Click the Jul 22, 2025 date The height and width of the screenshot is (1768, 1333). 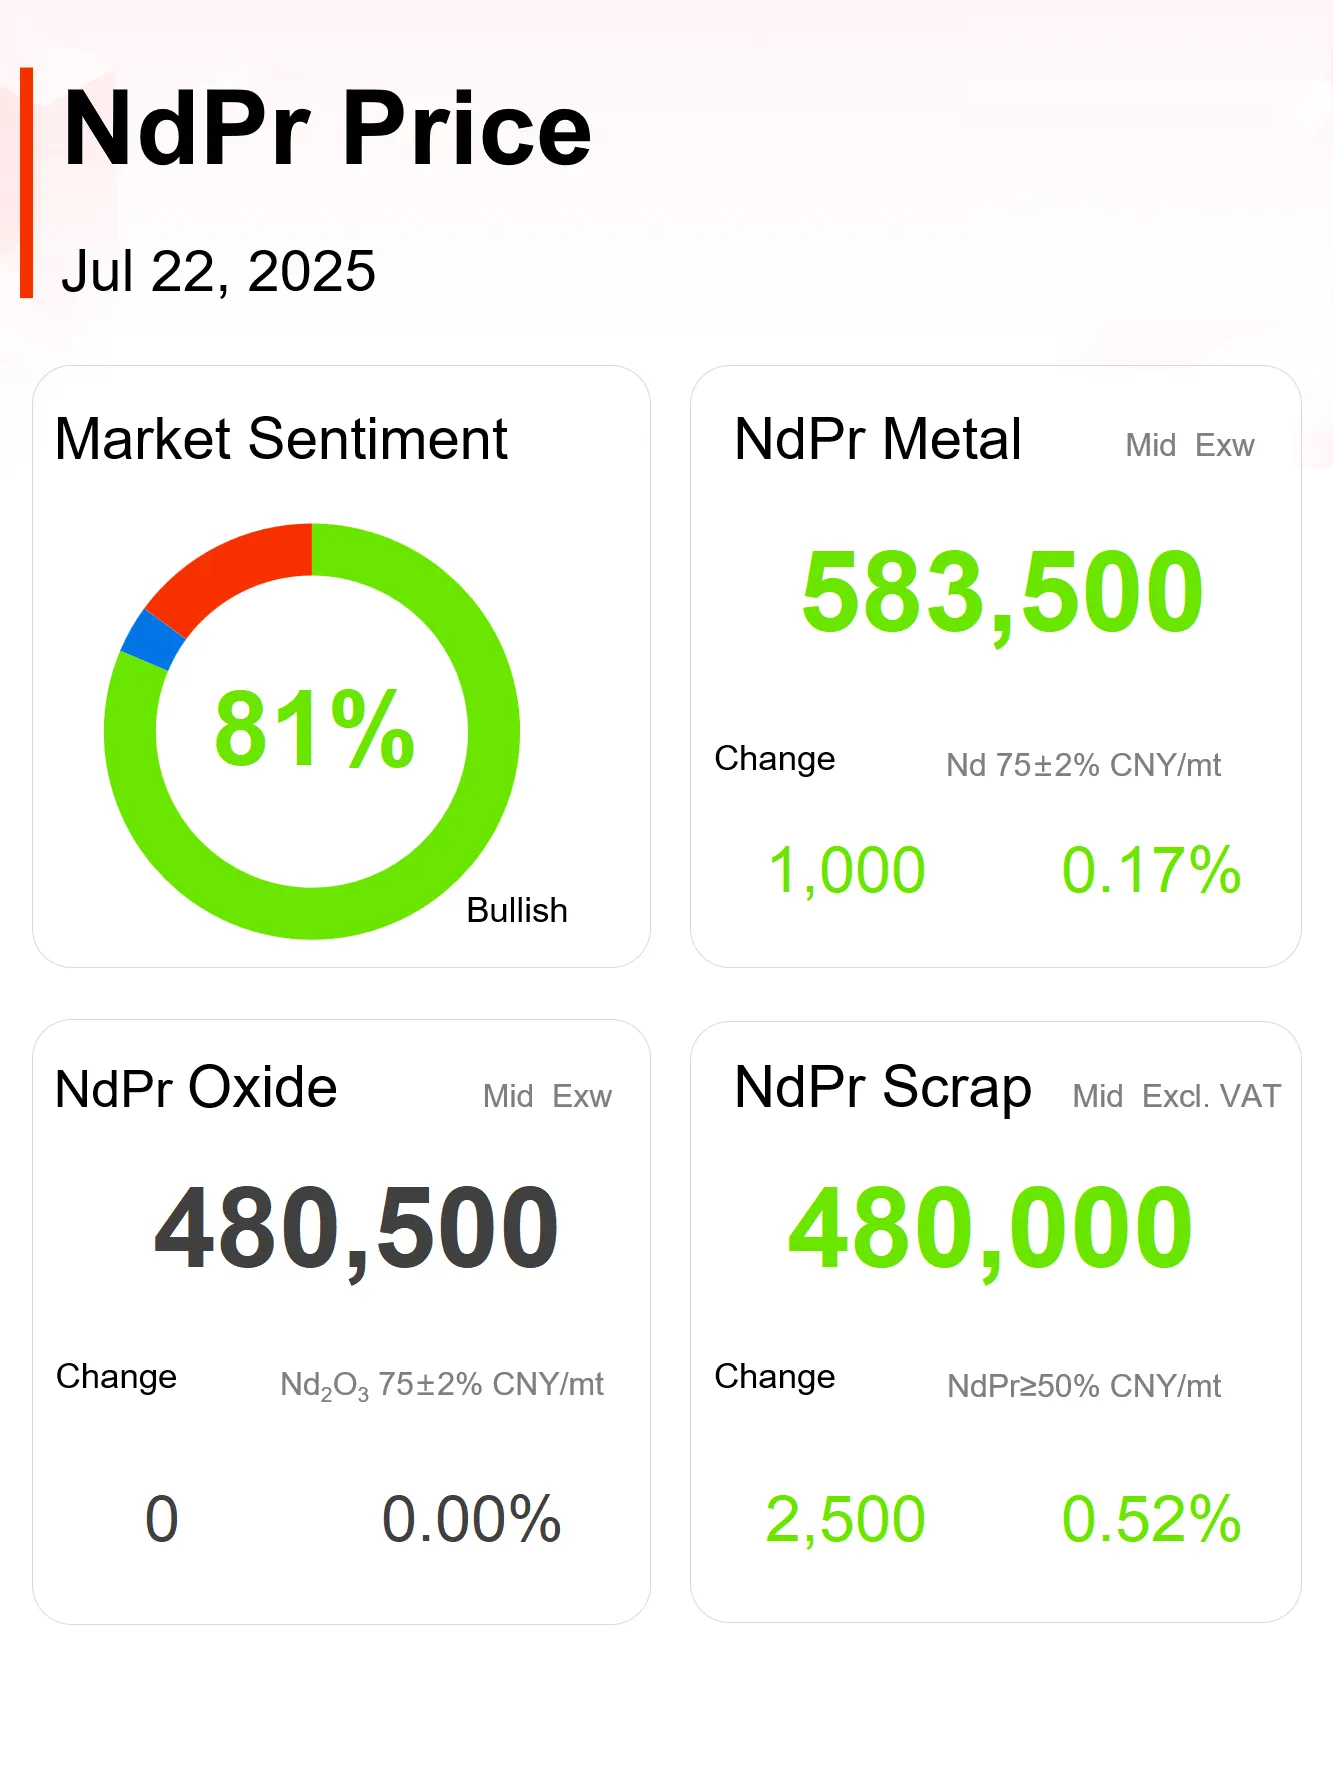[218, 271]
